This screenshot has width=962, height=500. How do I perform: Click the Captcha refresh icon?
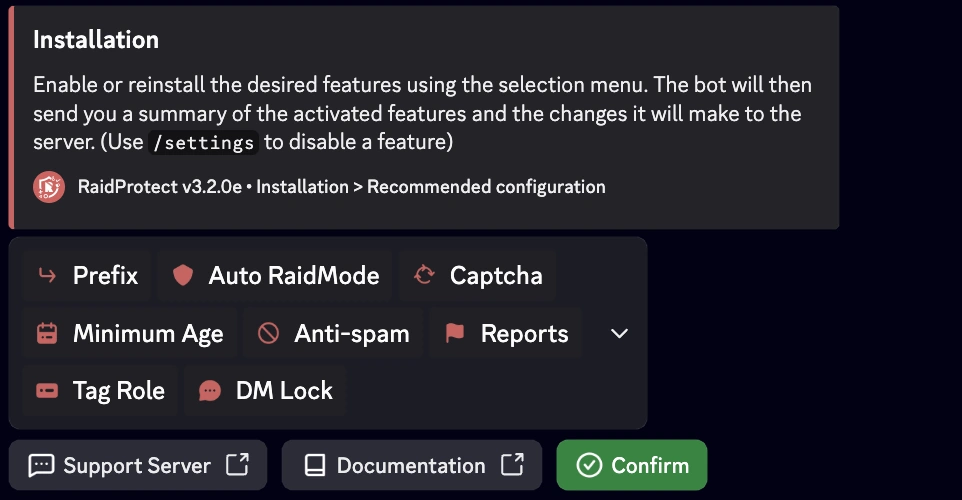click(424, 276)
